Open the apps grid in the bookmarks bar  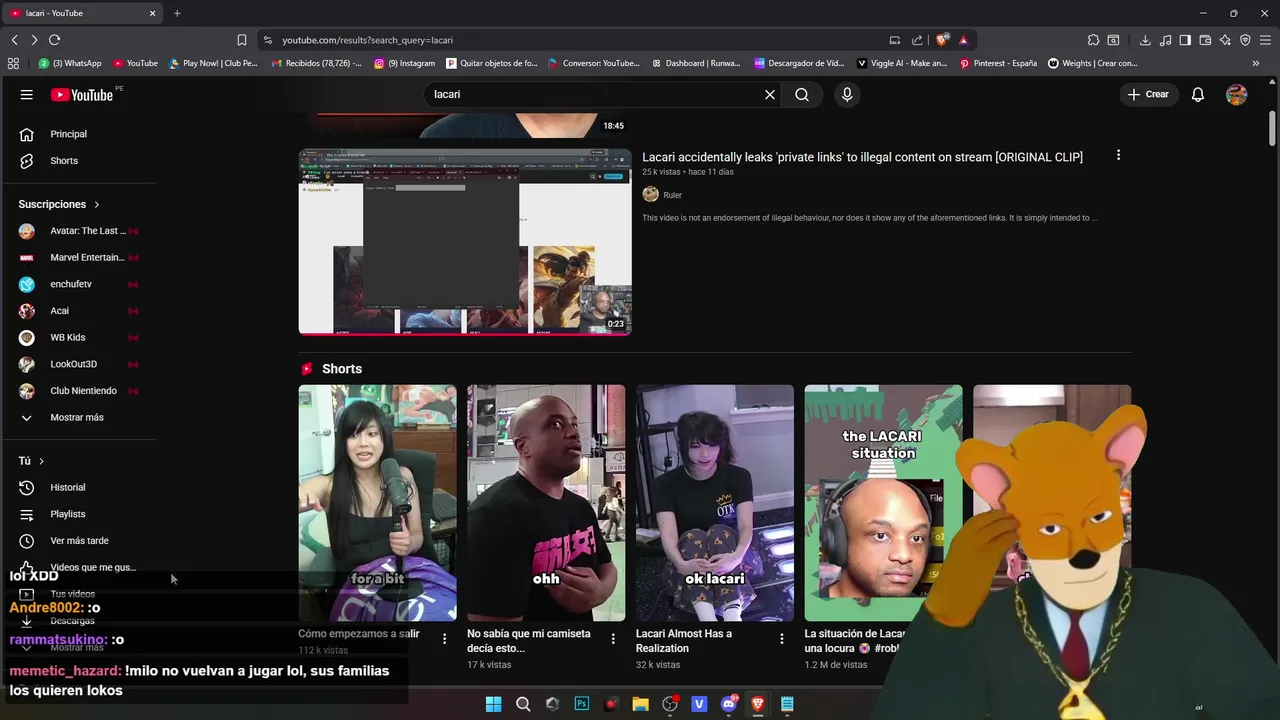click(13, 63)
